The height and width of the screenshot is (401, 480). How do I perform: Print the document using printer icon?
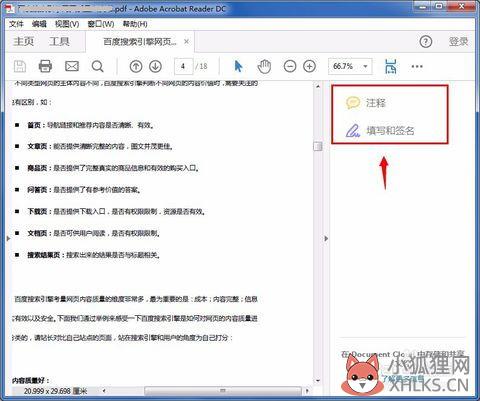[x=45, y=66]
